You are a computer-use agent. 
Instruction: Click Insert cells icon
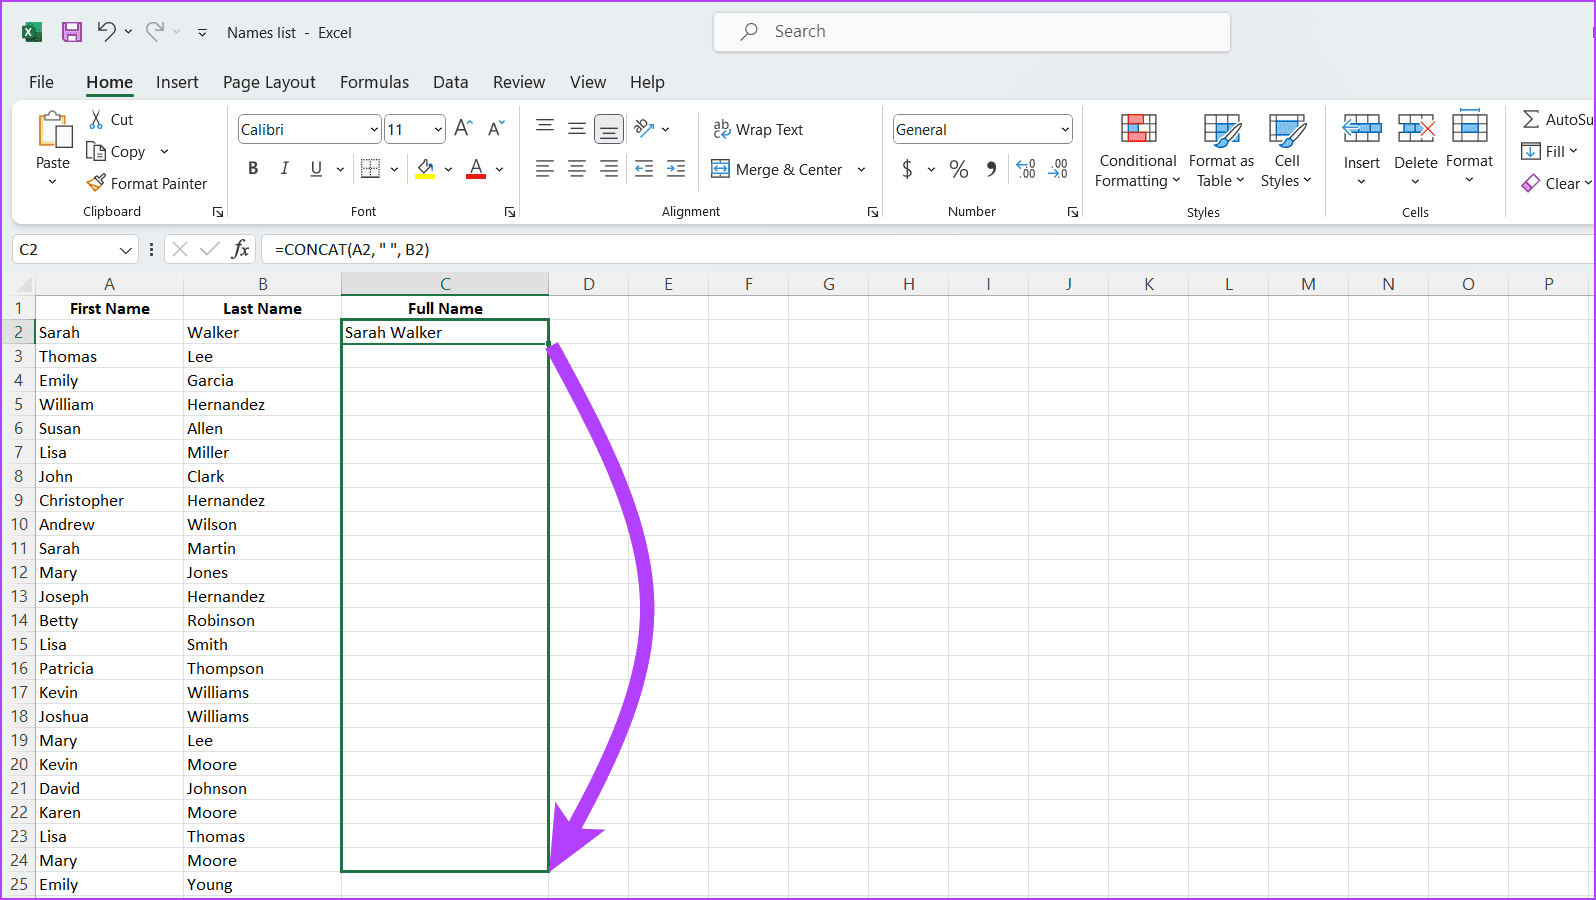coord(1361,129)
